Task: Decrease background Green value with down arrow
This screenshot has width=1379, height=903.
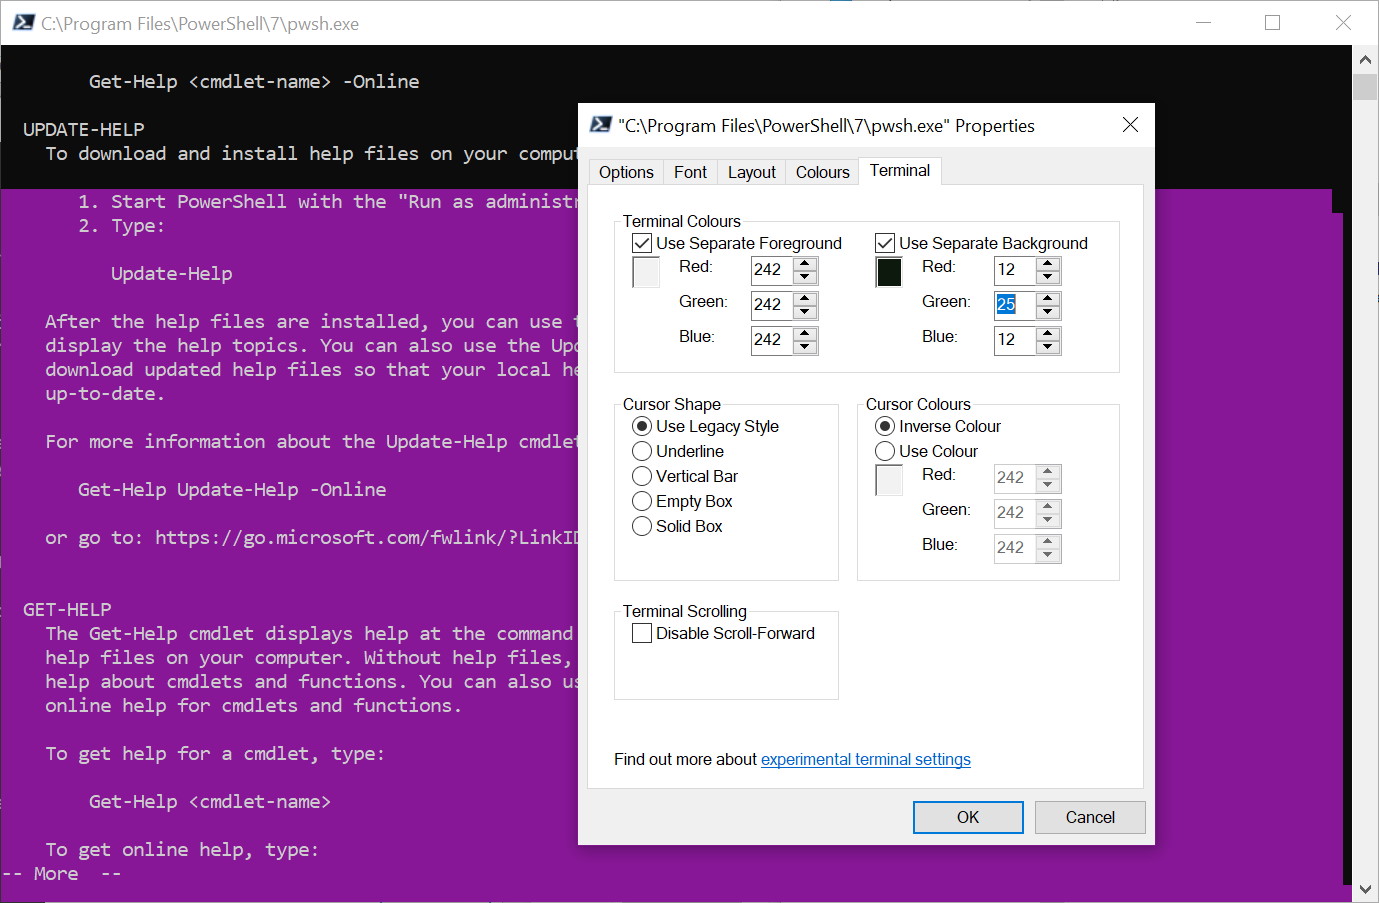Action: pos(1048,312)
